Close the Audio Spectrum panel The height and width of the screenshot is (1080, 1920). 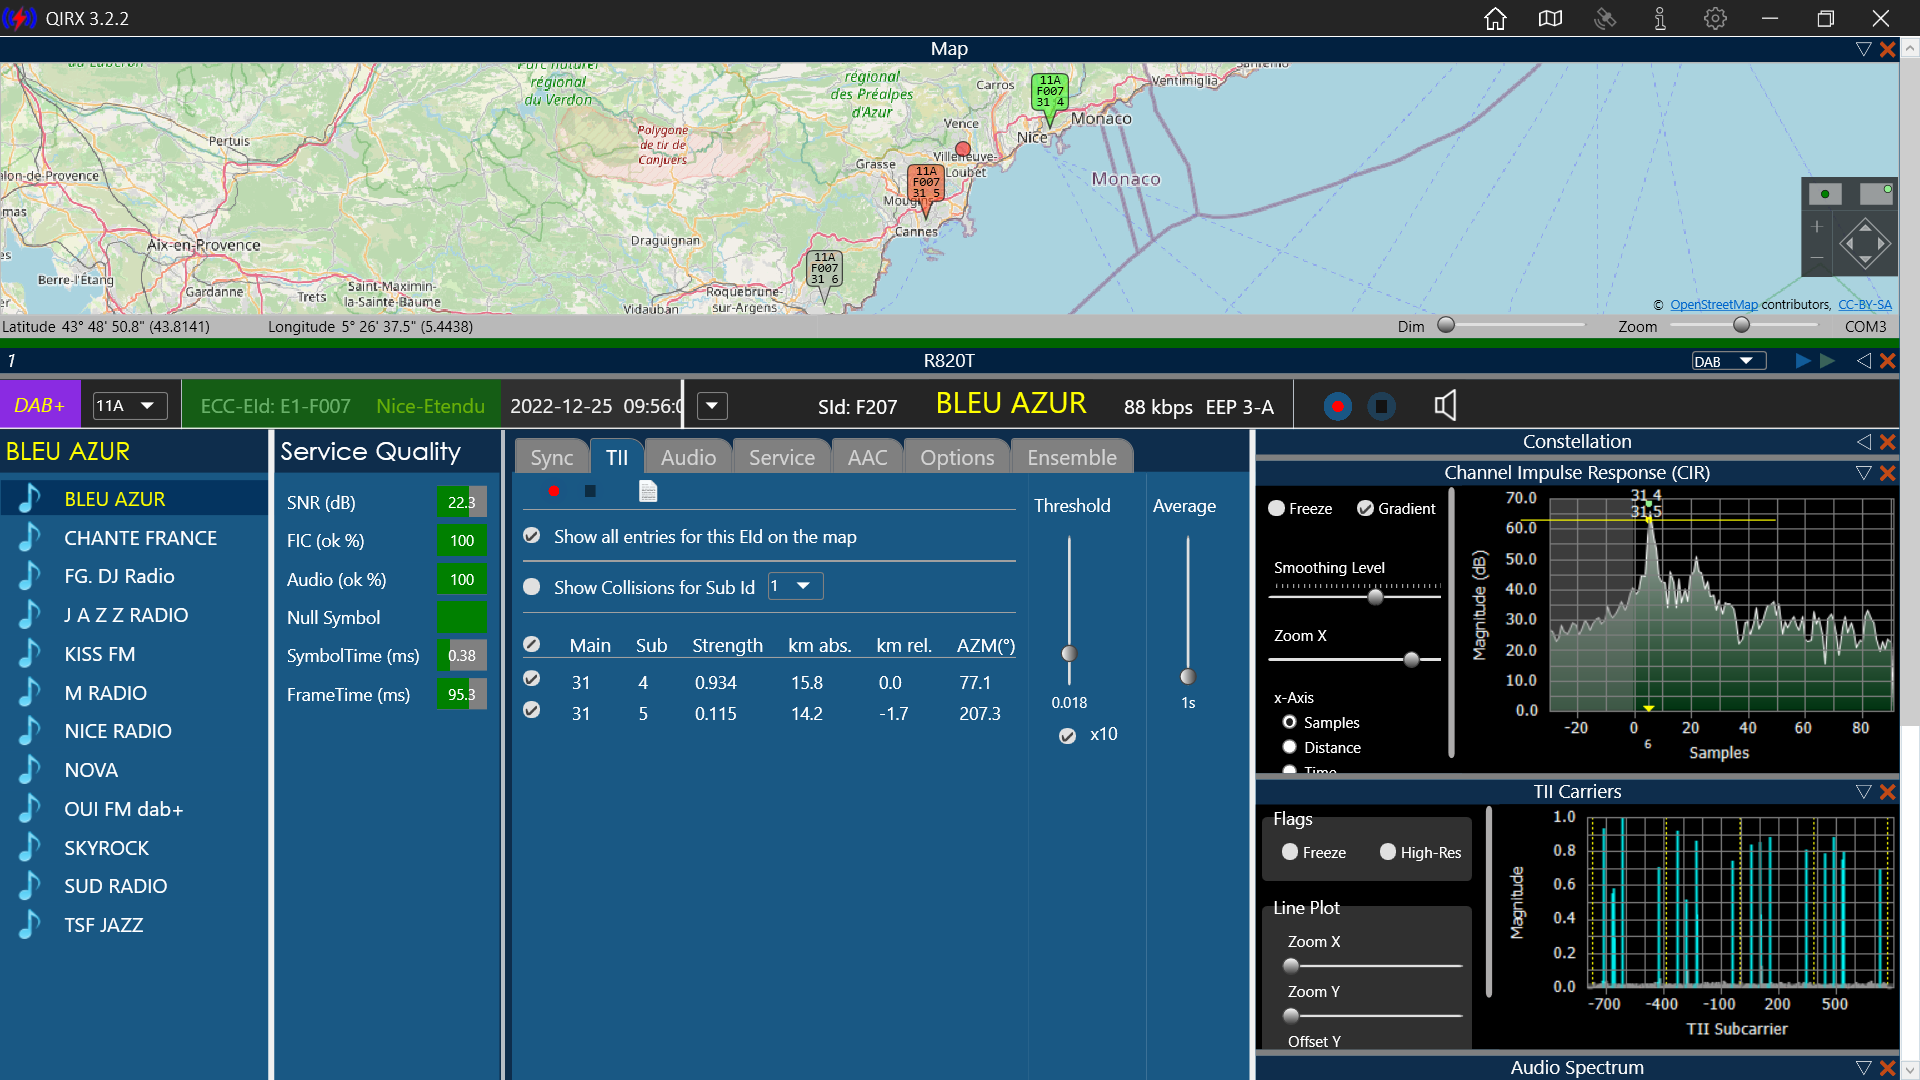[x=1888, y=1068]
